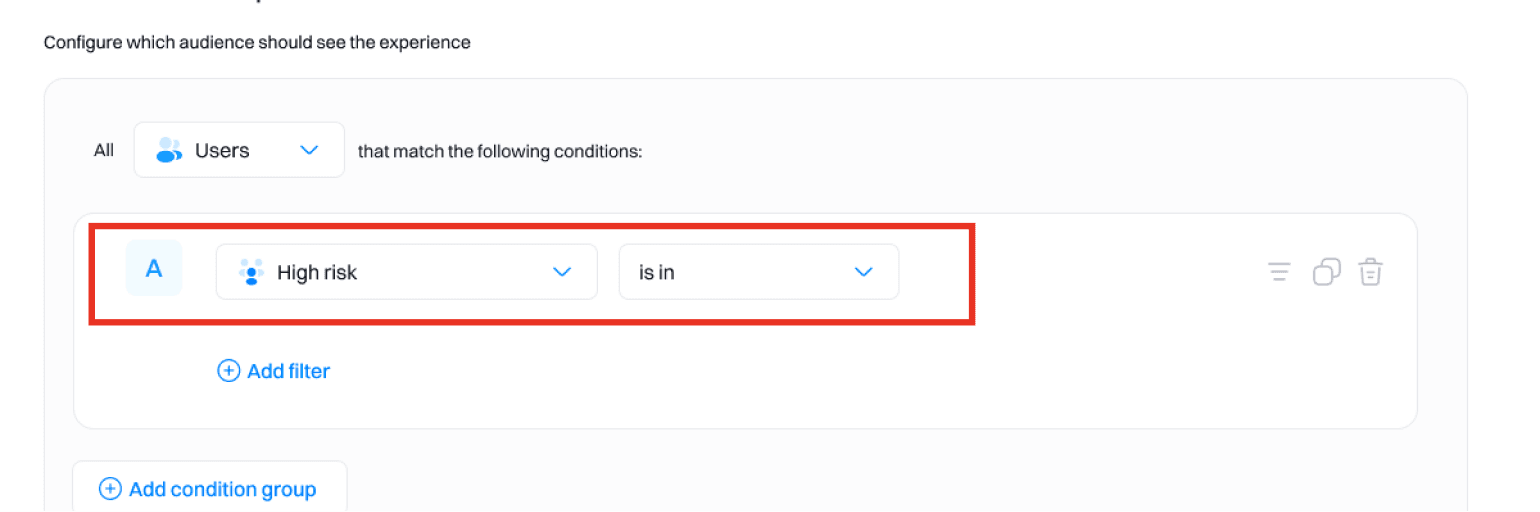Select the Users label in audience selector

[222, 150]
